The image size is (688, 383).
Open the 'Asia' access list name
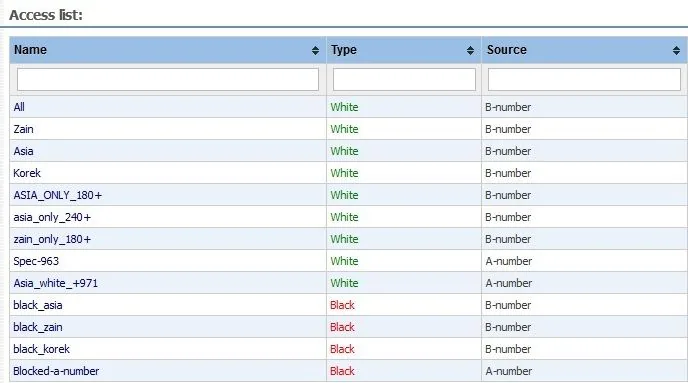[x=23, y=151]
